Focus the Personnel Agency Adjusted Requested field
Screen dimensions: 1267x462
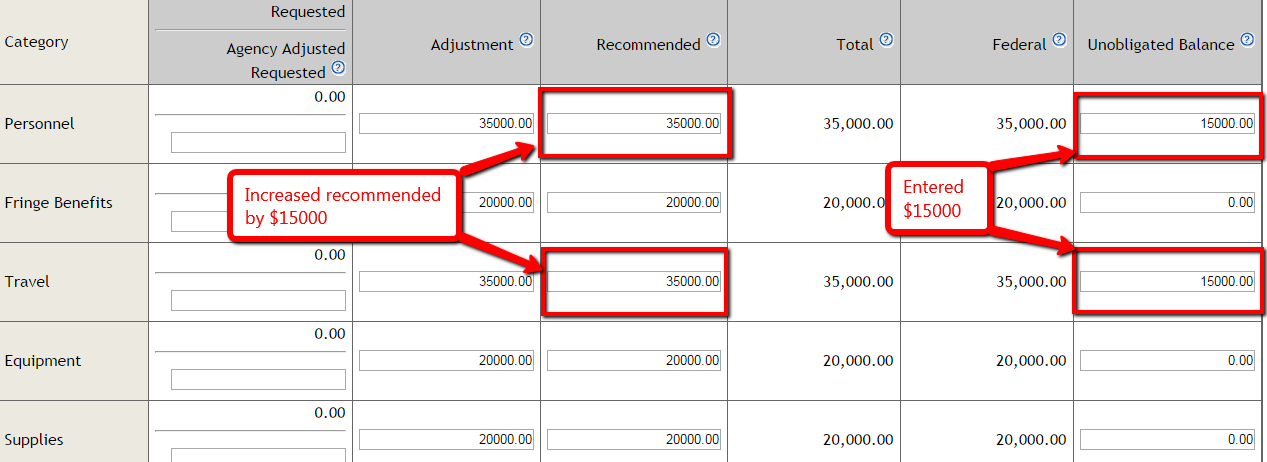[258, 142]
